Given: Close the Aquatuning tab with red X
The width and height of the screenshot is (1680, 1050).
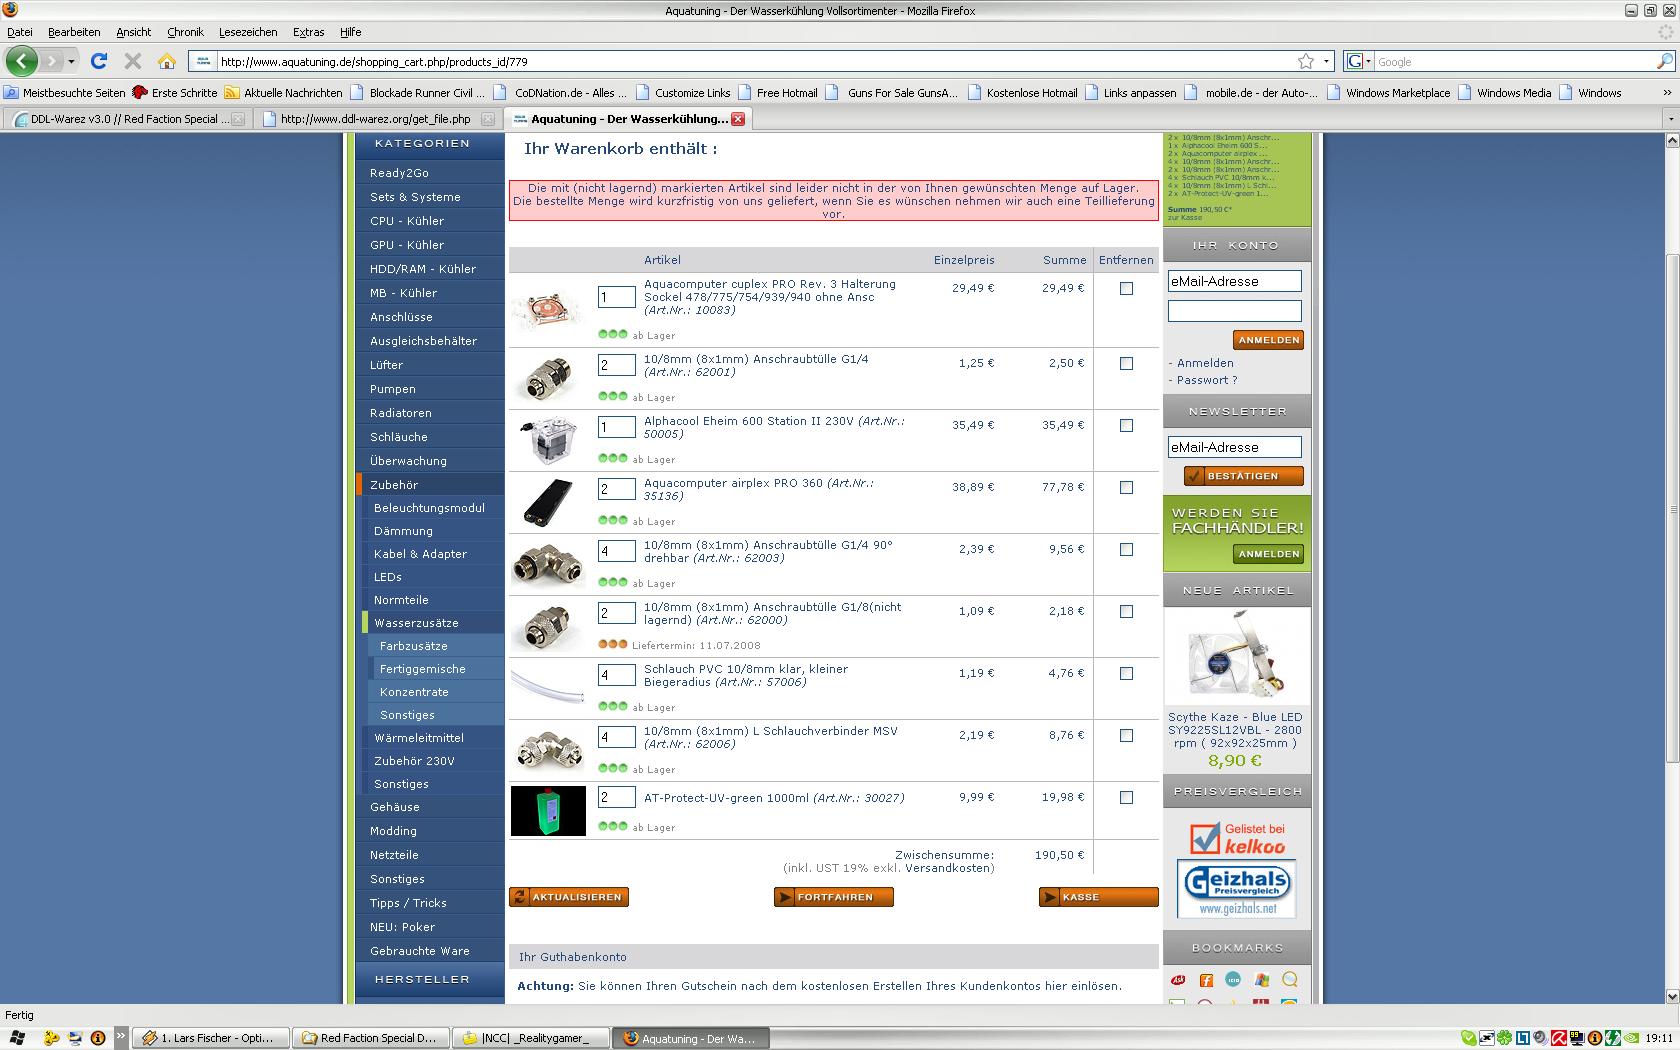Looking at the screenshot, I should [x=738, y=119].
